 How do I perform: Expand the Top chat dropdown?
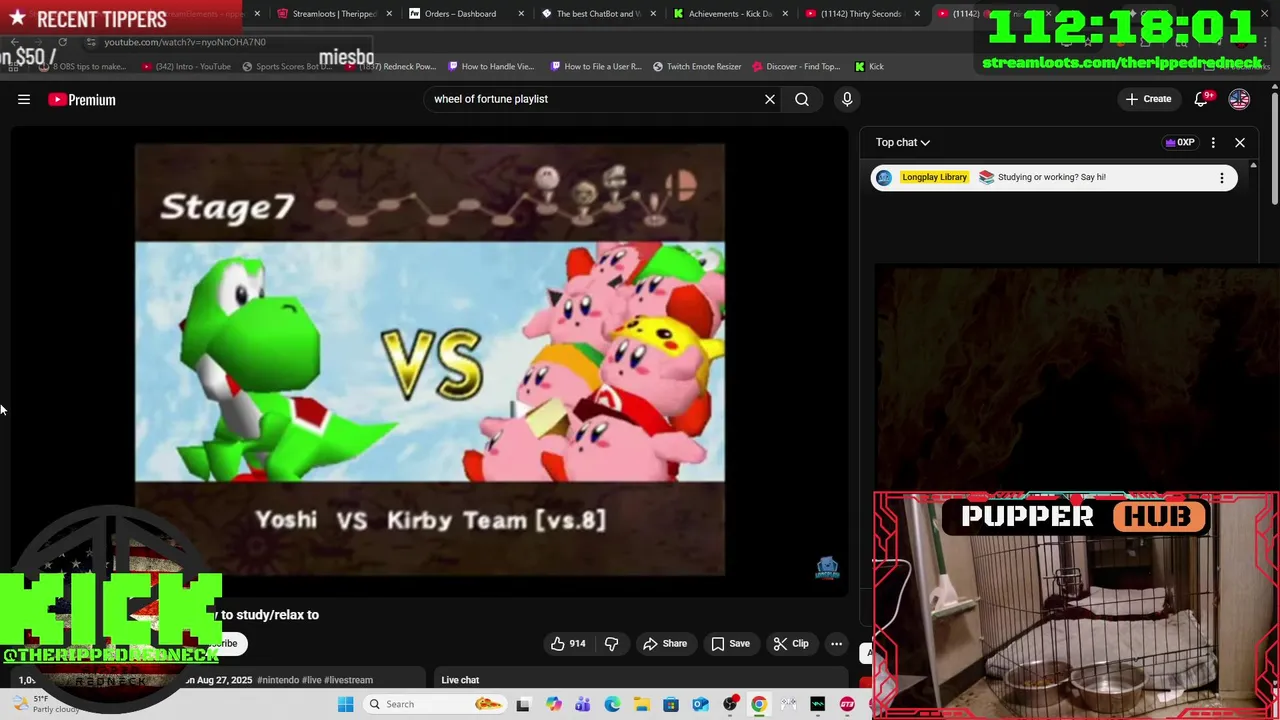tap(903, 142)
